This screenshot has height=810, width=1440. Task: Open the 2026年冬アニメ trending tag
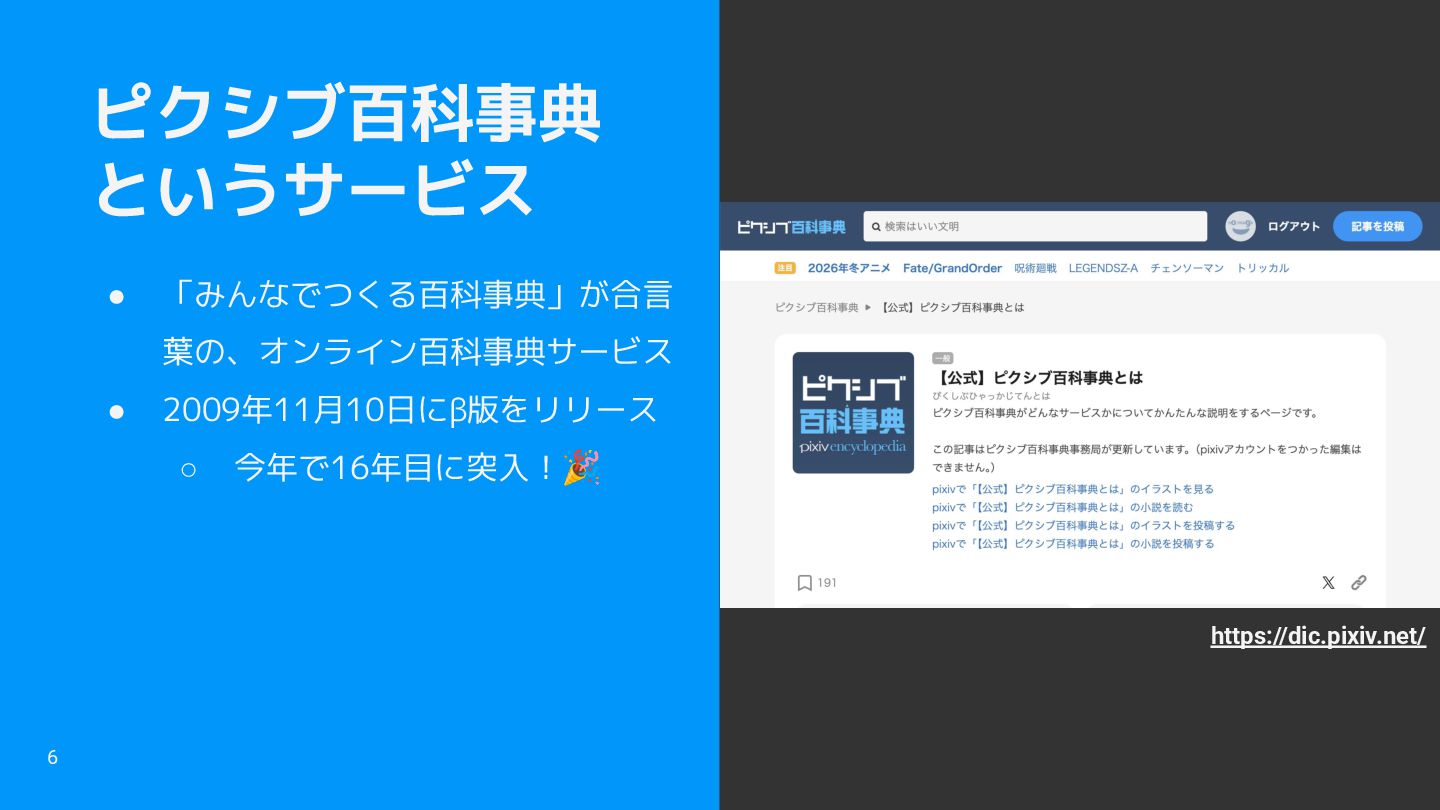pyautogui.click(x=849, y=268)
